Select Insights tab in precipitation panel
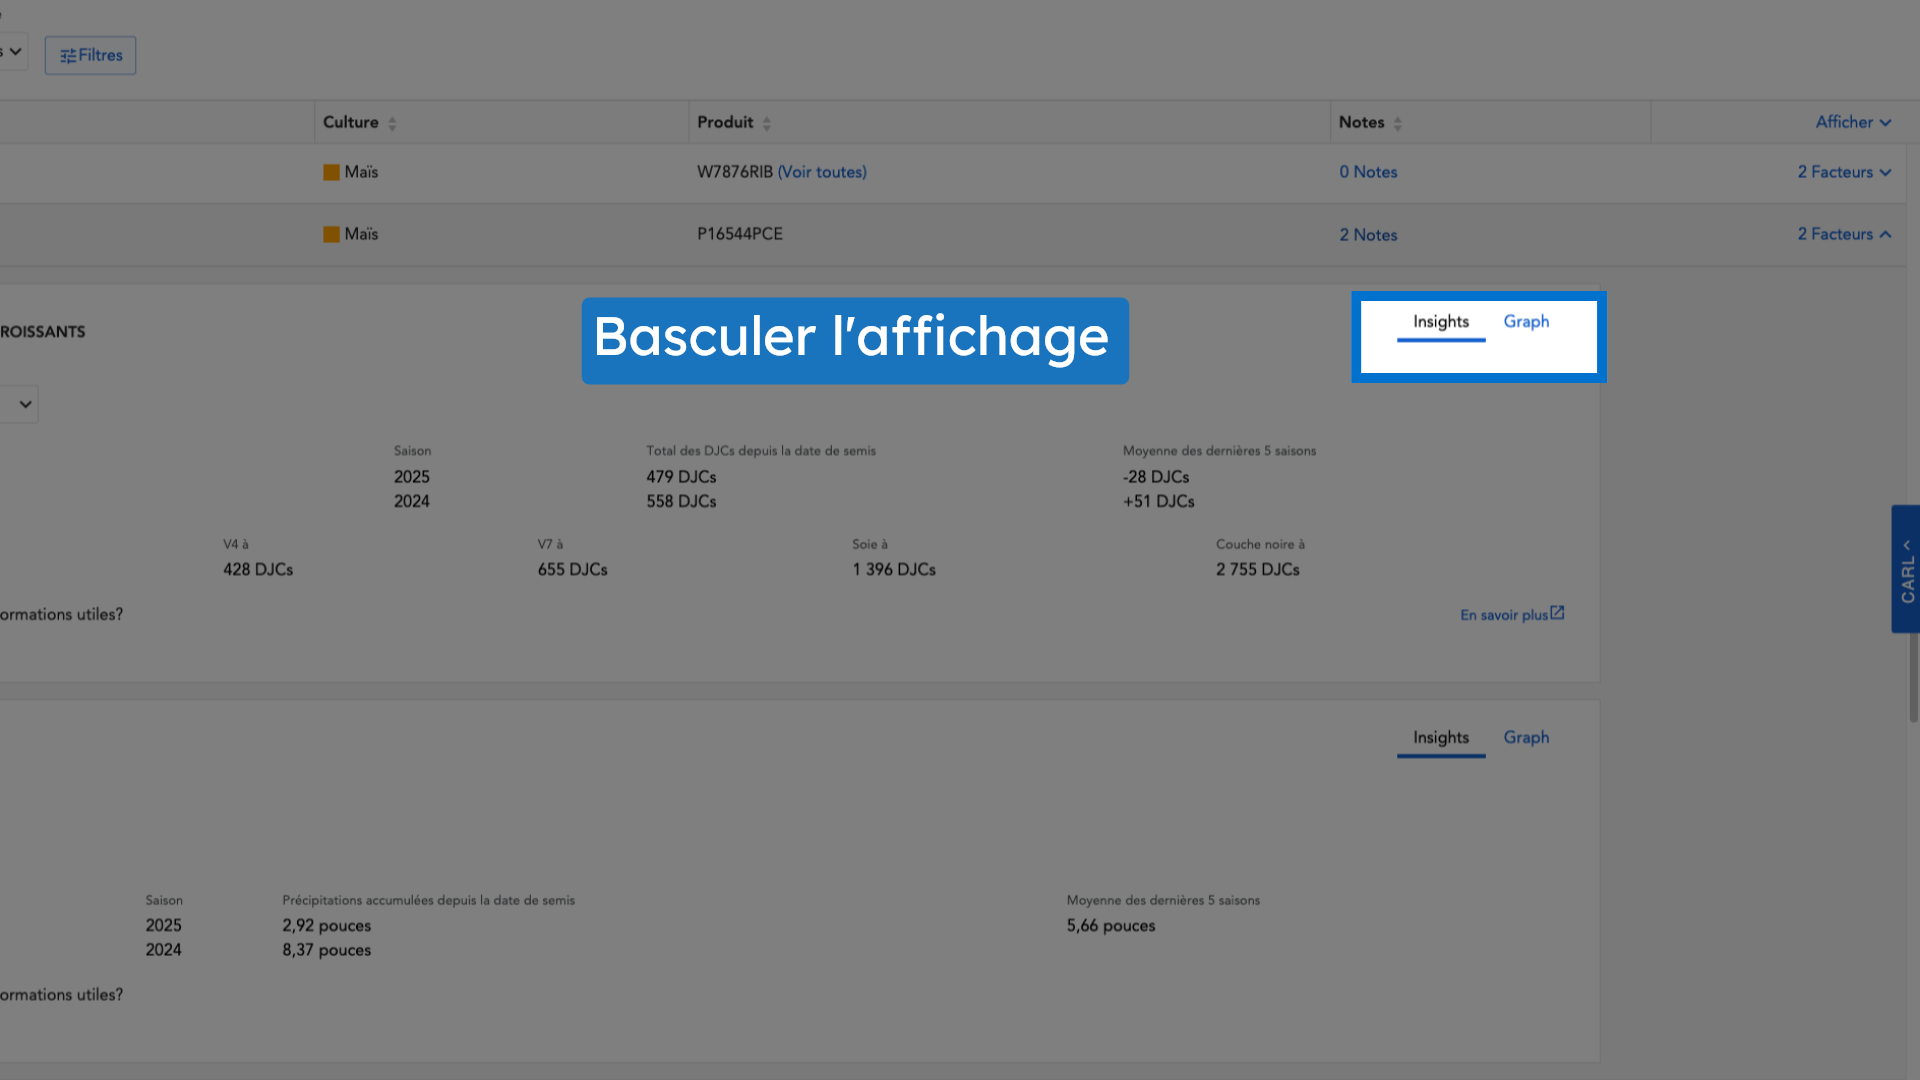Screen dimensions: 1920x1080 (x=1441, y=738)
